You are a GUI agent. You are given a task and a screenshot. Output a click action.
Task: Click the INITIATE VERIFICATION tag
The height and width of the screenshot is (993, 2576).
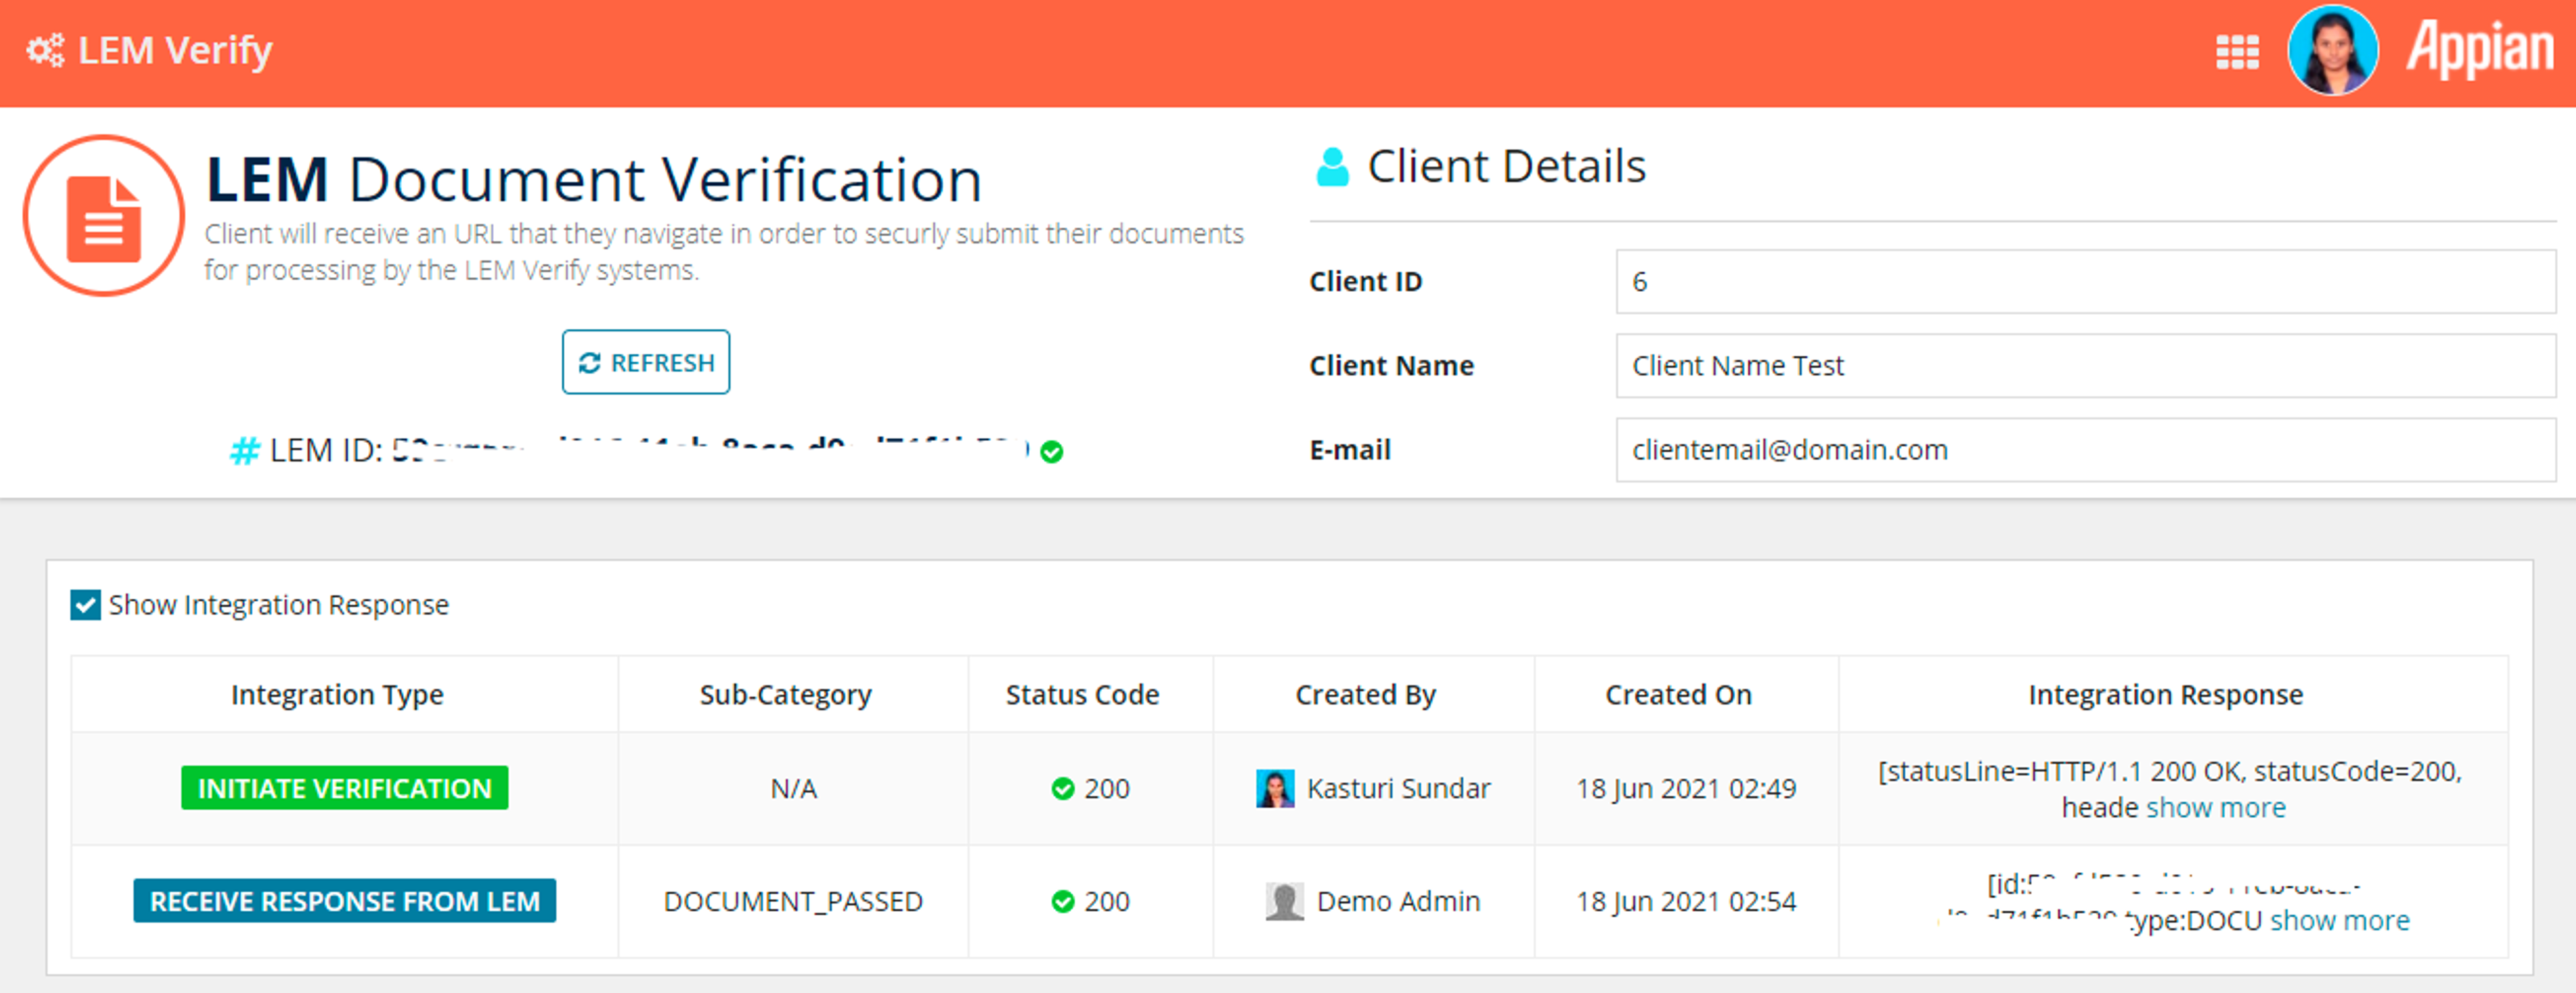click(344, 788)
